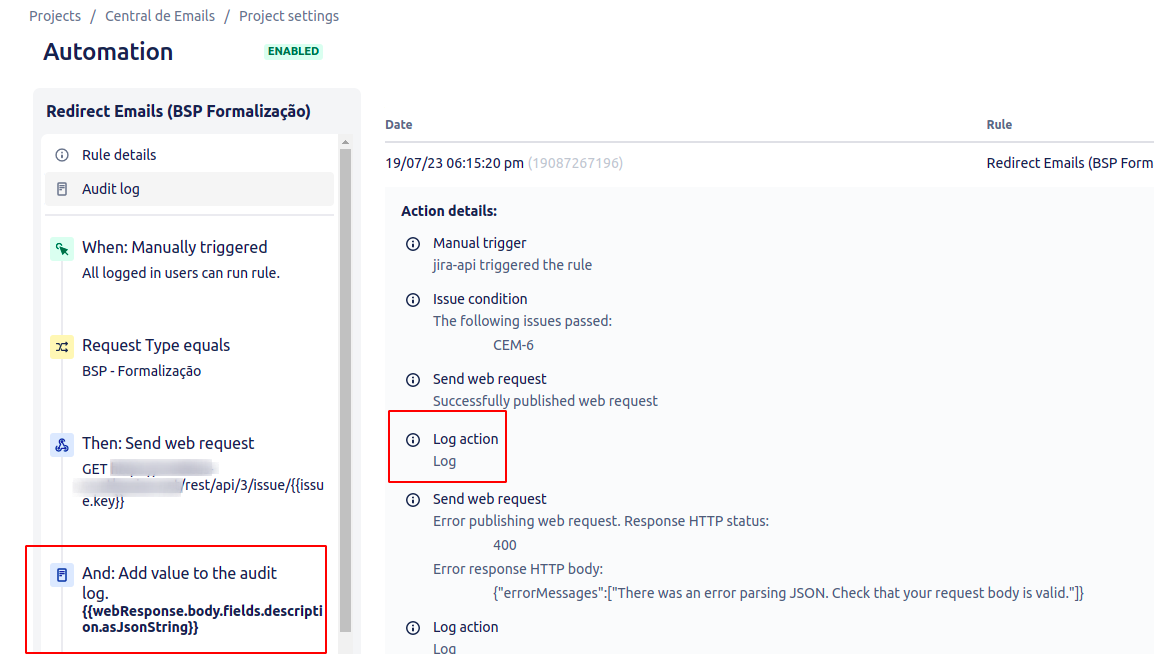Click the document icon beside Audit log

click(61, 188)
